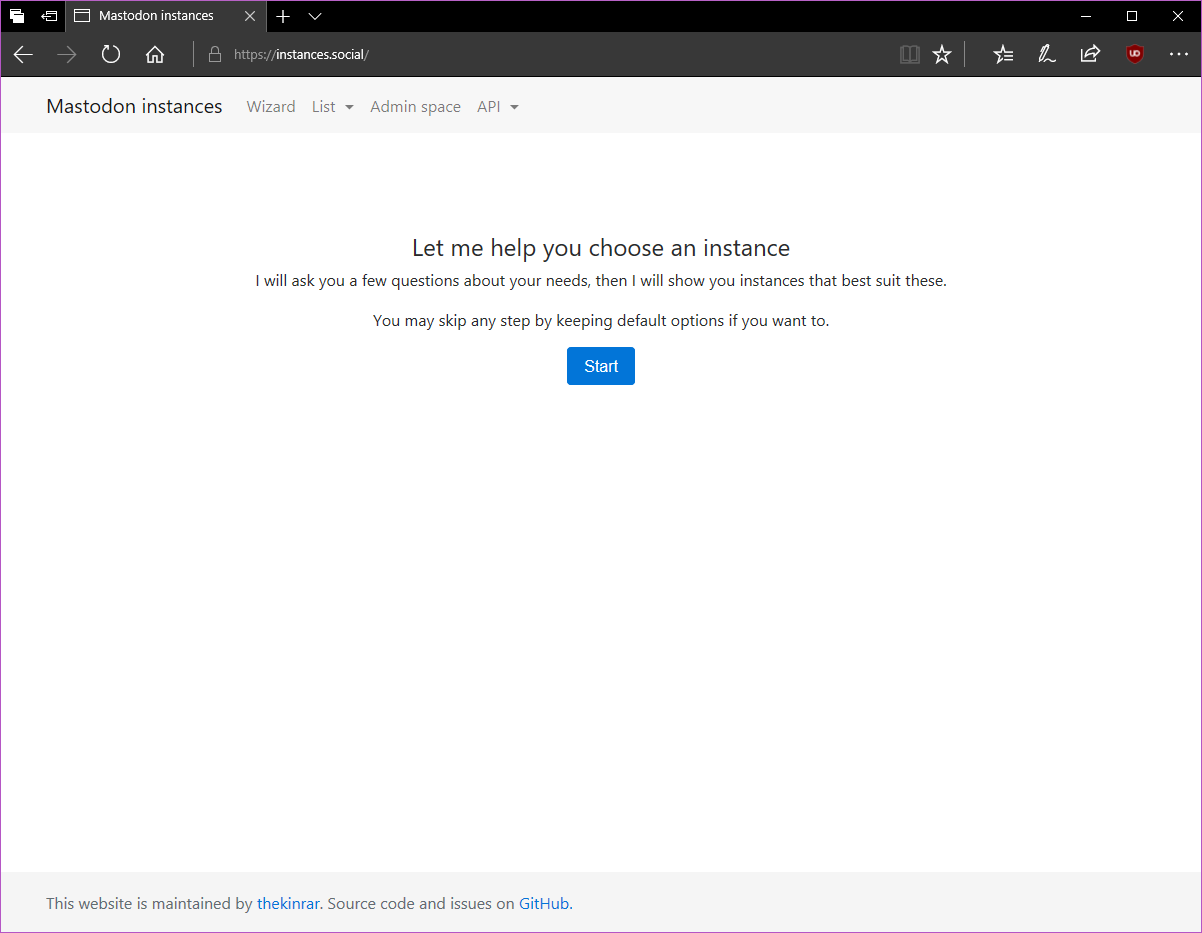Screen dimensions: 1202x933
Task: Refresh the instances.social page
Action: pyautogui.click(x=111, y=55)
